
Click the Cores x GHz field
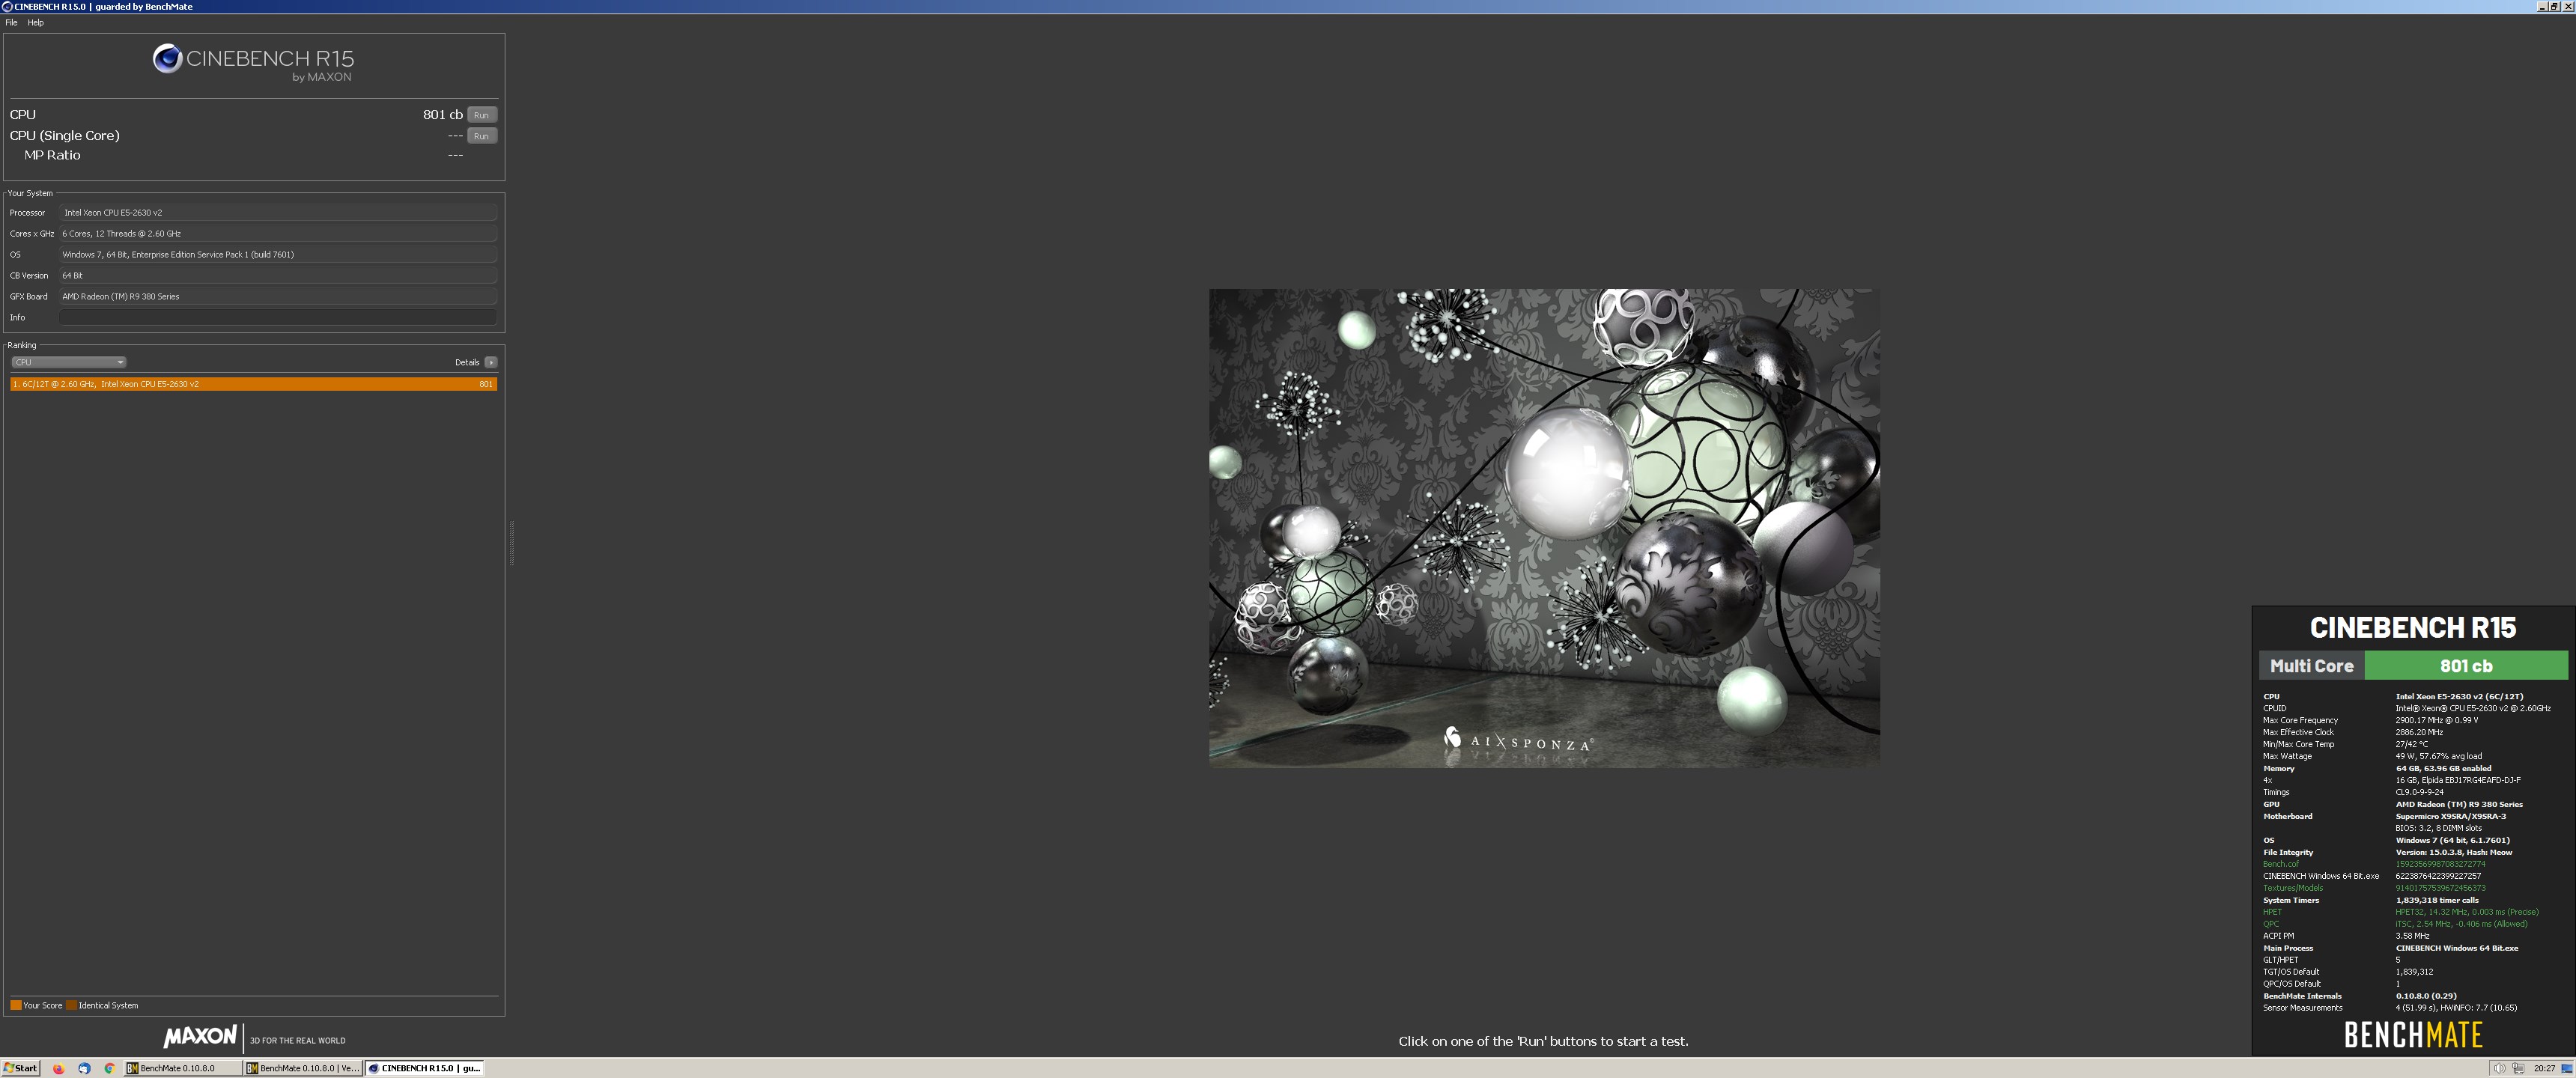tap(277, 233)
